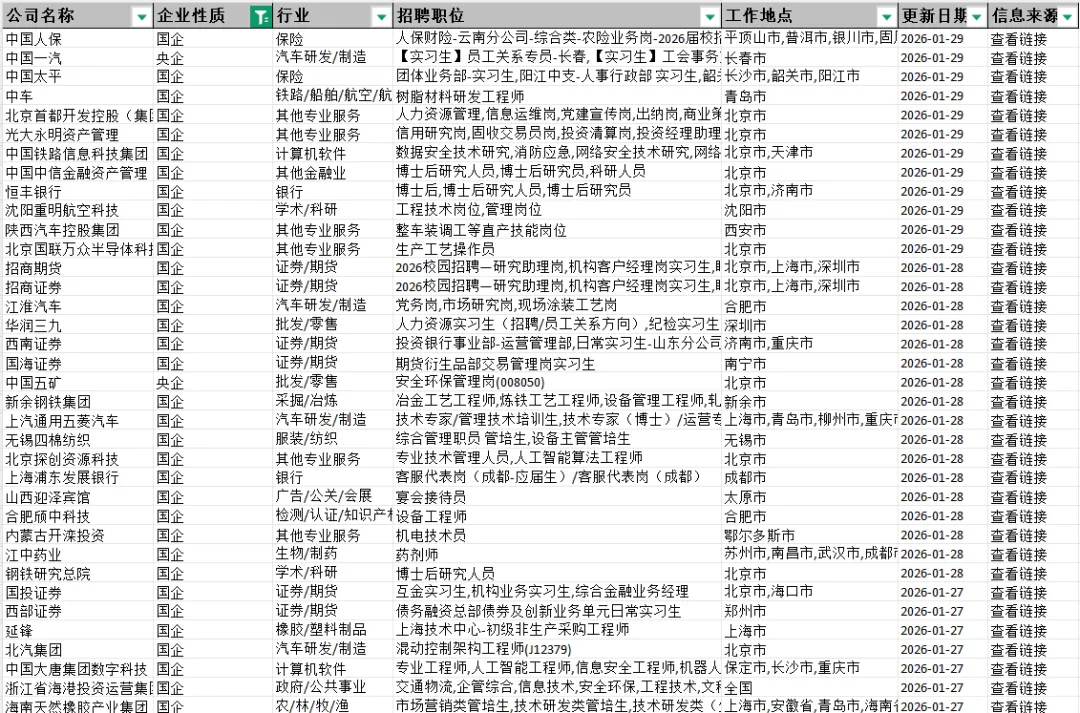Open the 信息来源 column filter dropdown
This screenshot has width=1080, height=713.
tap(1068, 17)
